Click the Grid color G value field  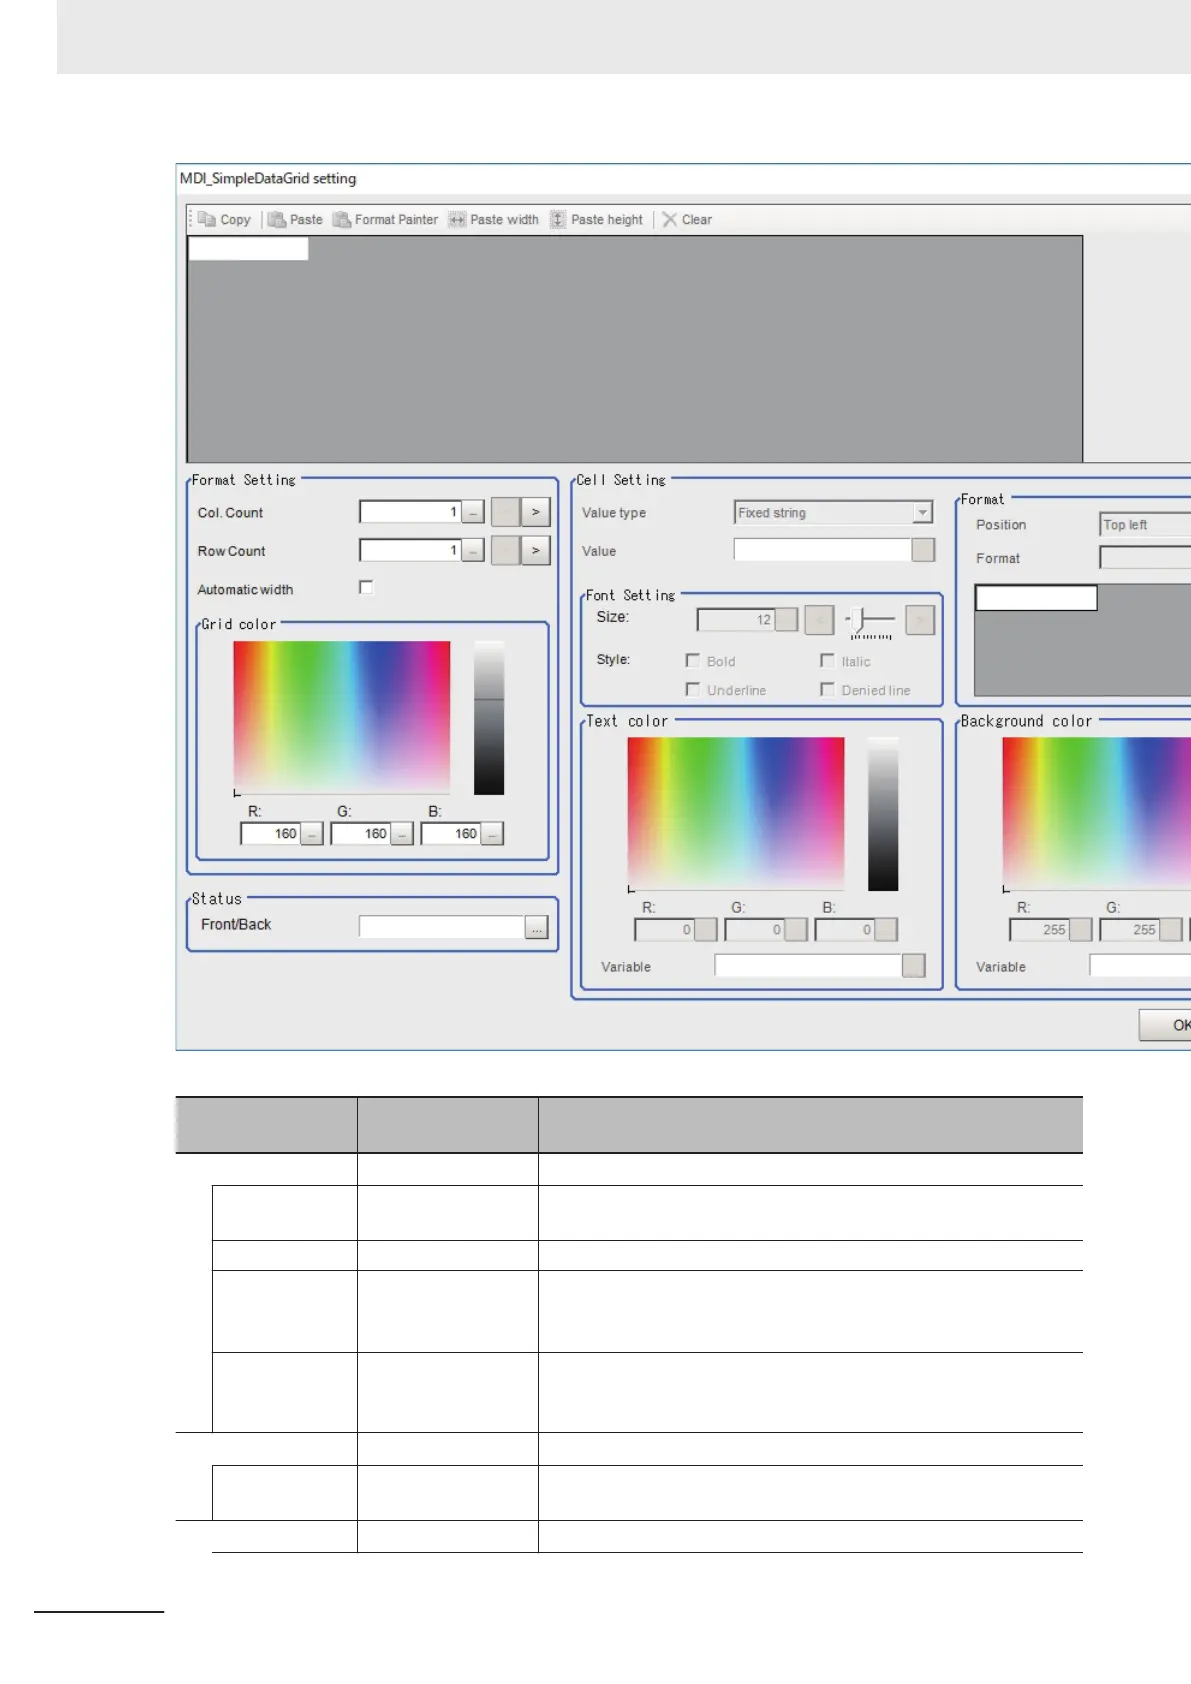pyautogui.click(x=360, y=833)
